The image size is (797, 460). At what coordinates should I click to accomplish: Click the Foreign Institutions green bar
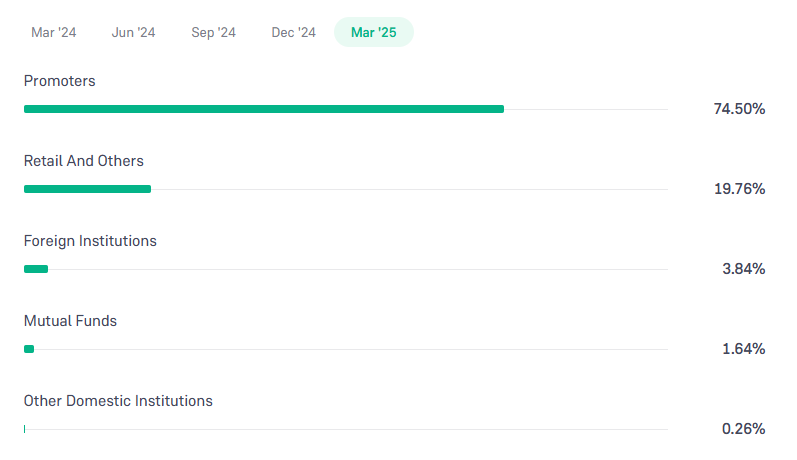click(x=36, y=269)
